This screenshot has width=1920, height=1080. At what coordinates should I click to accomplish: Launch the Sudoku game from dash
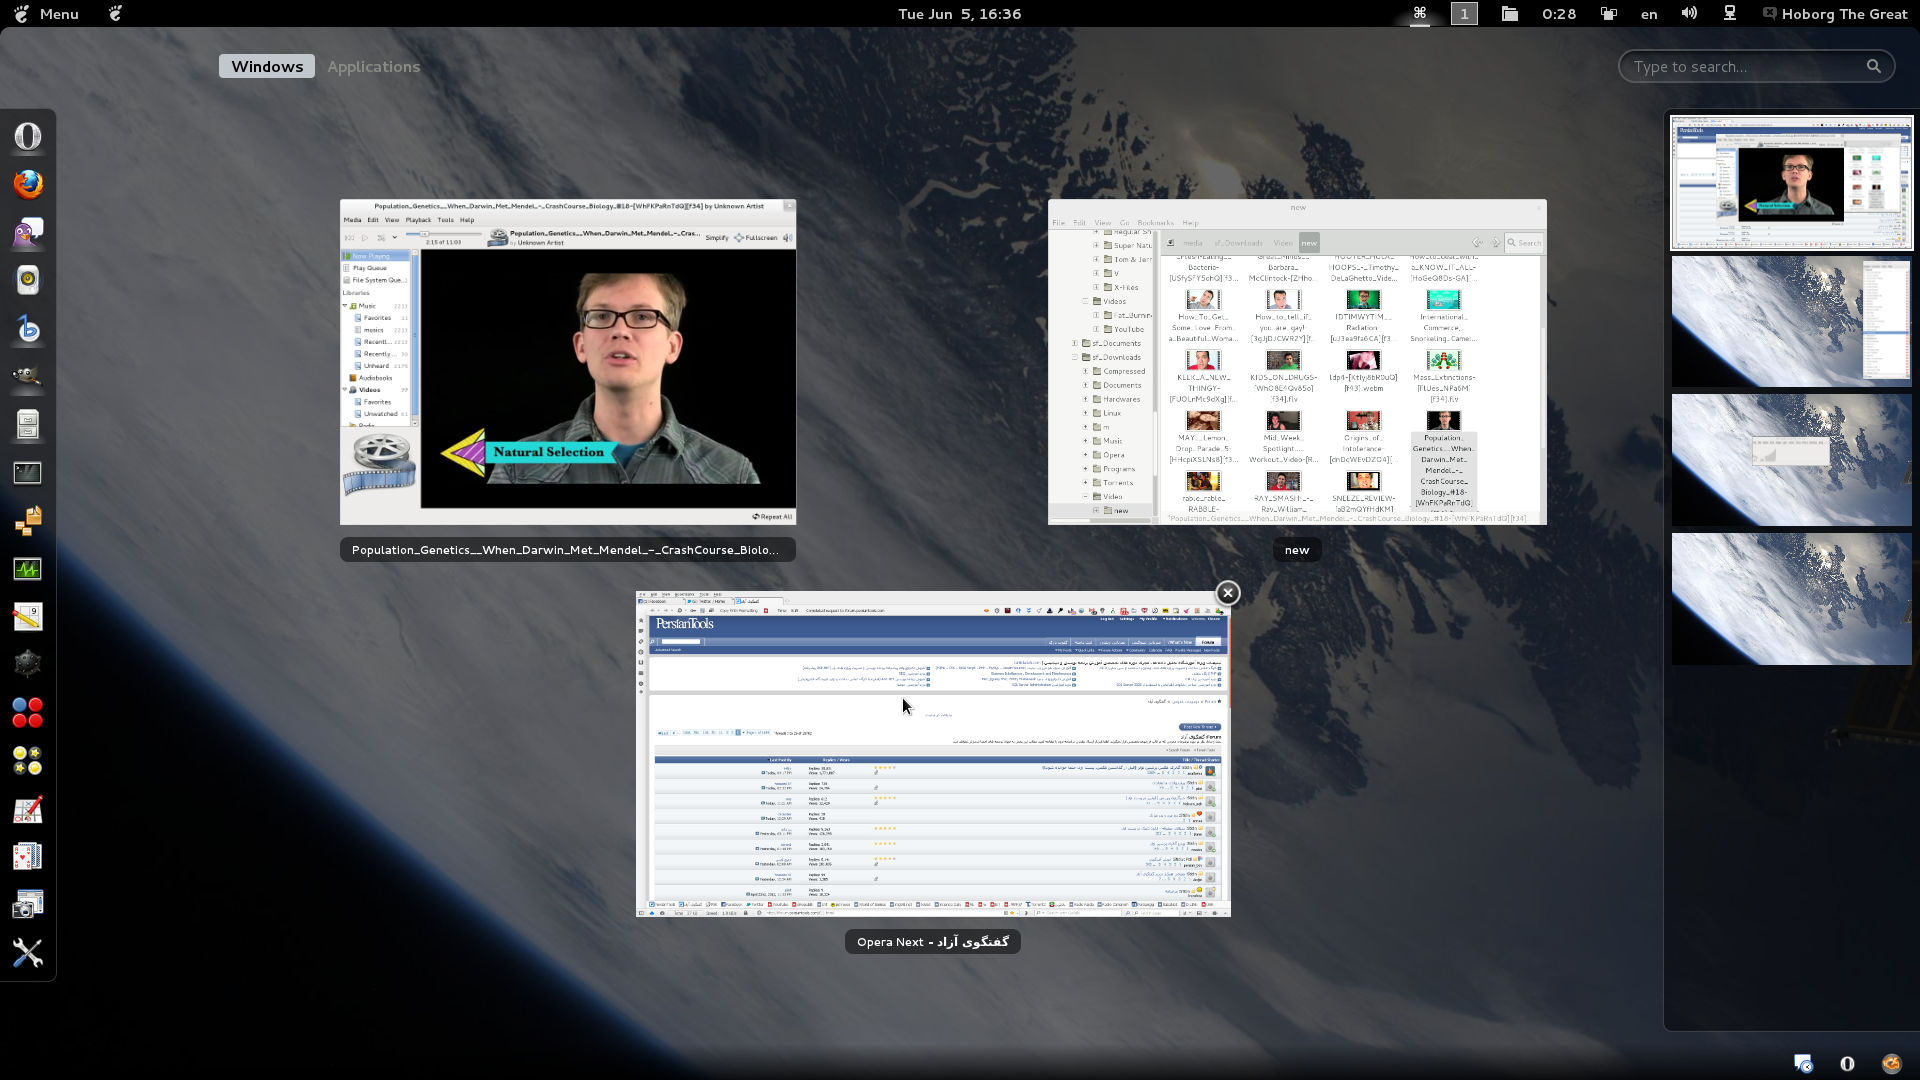click(28, 809)
